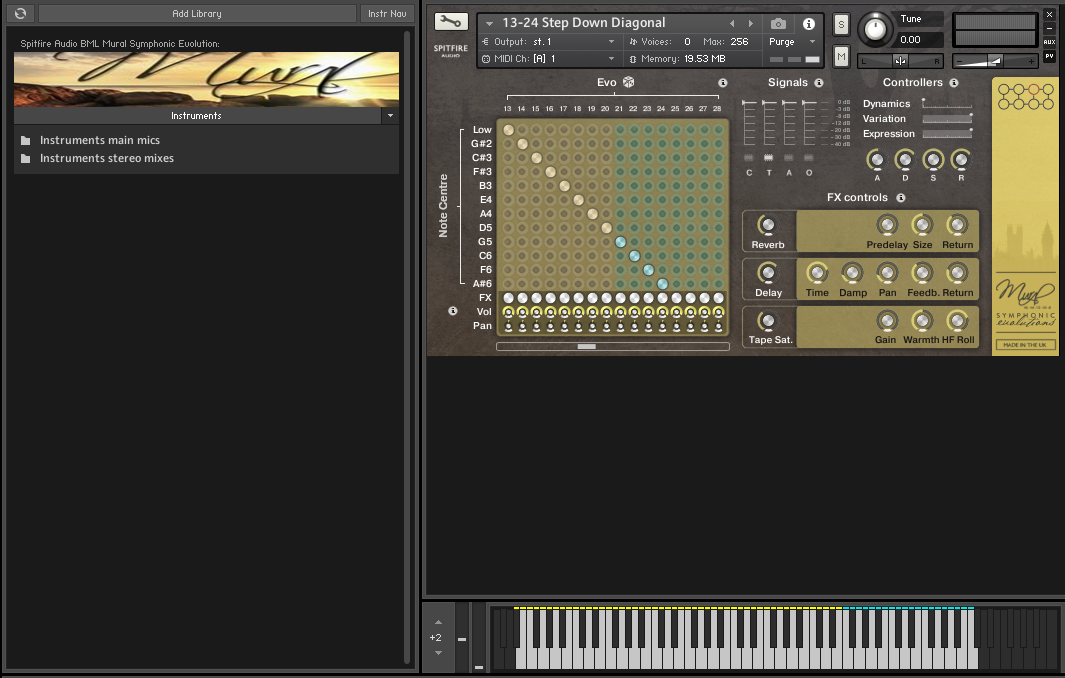The width and height of the screenshot is (1065, 678).
Task: Go to previous instrument with left arrow
Action: point(732,24)
